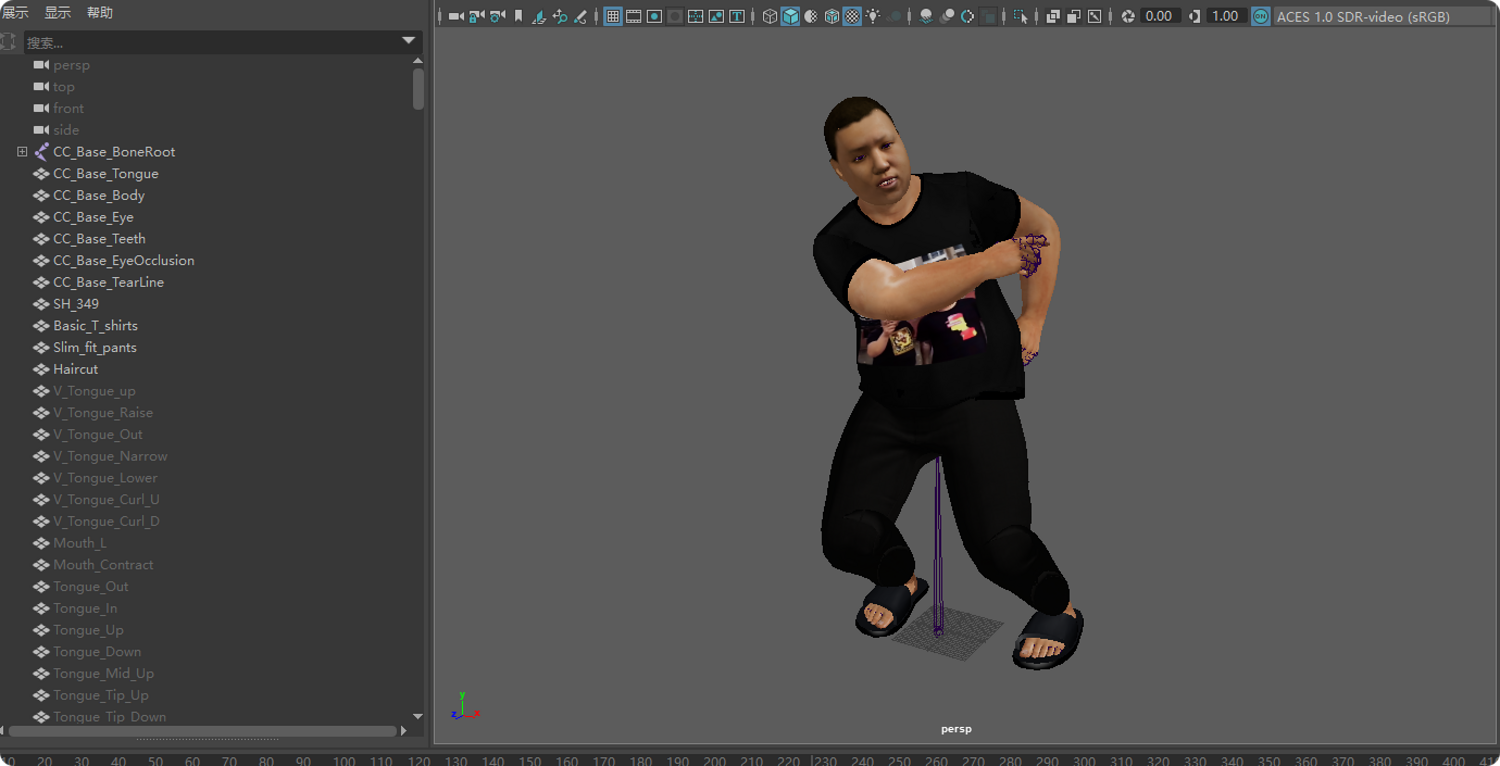This screenshot has height=766, width=1500.
Task: Click the Select Camera icon in panel toolbar
Action: [456, 16]
